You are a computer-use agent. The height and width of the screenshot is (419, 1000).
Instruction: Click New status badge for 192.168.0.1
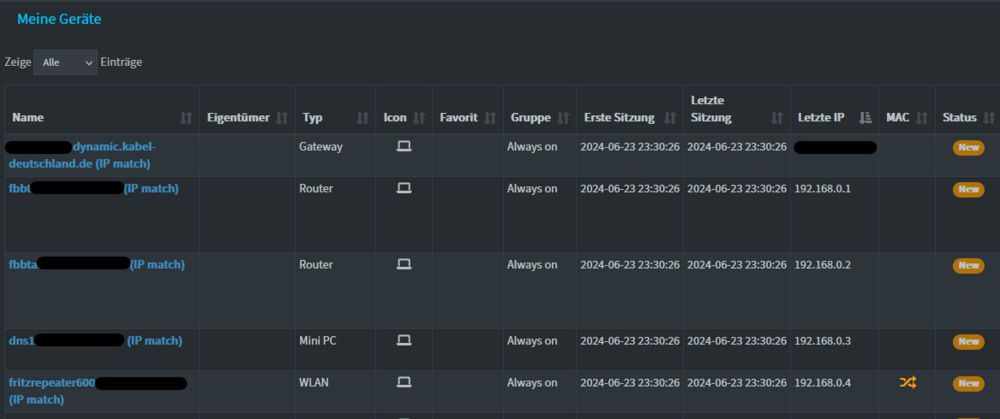point(968,189)
